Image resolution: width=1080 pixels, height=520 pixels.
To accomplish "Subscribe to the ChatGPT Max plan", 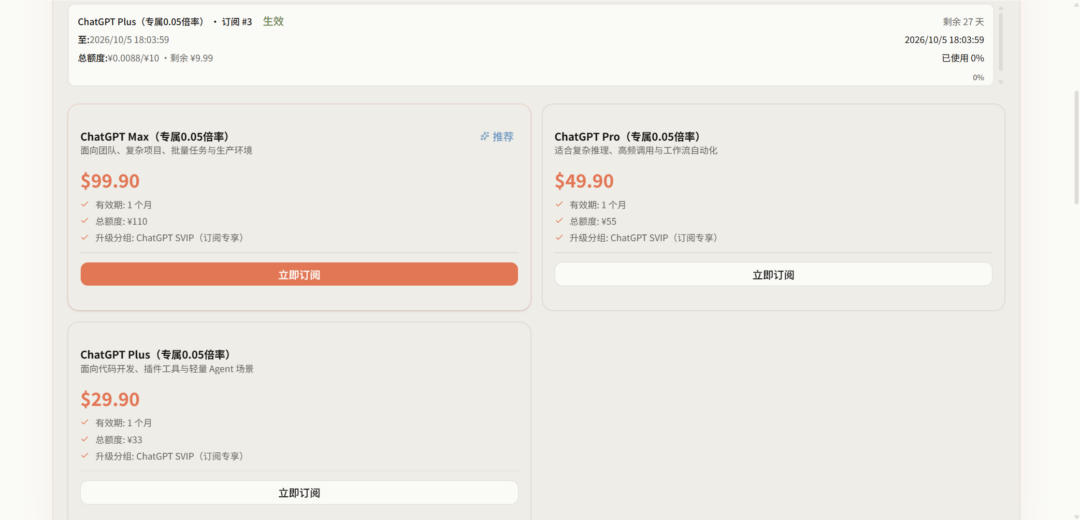I will (299, 274).
